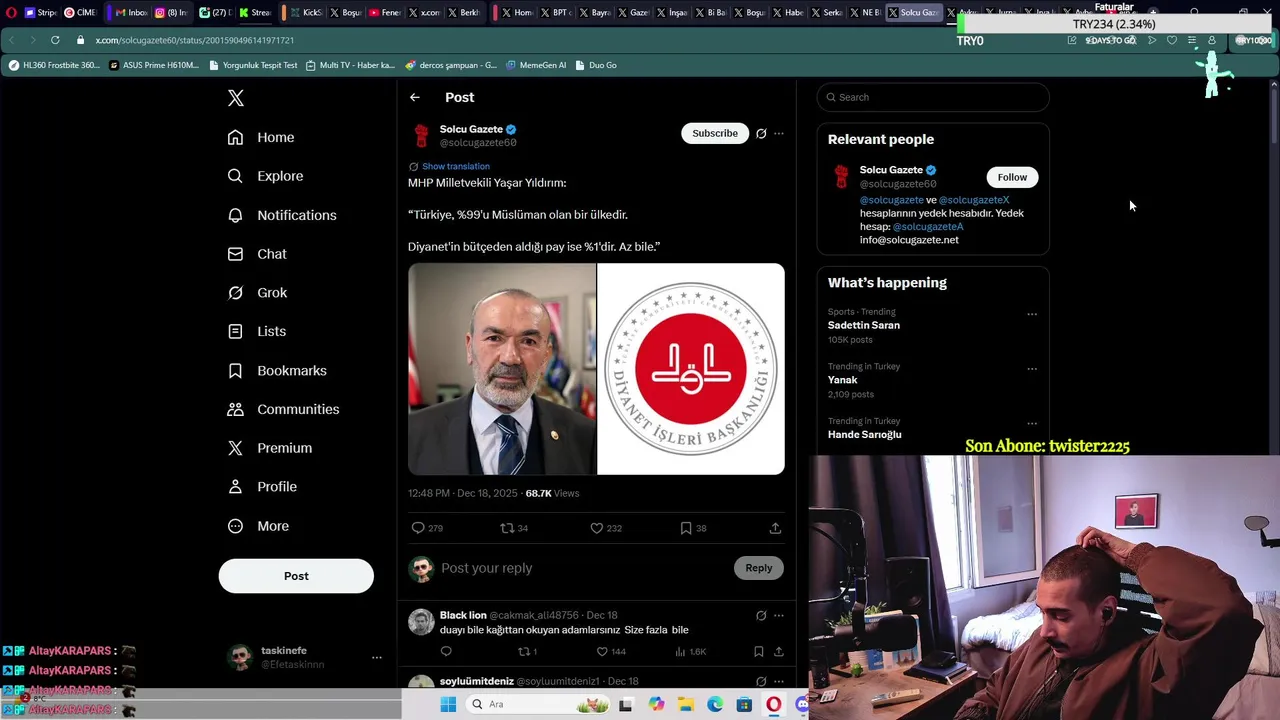
Task: Open the X logo home icon
Action: coord(236,98)
